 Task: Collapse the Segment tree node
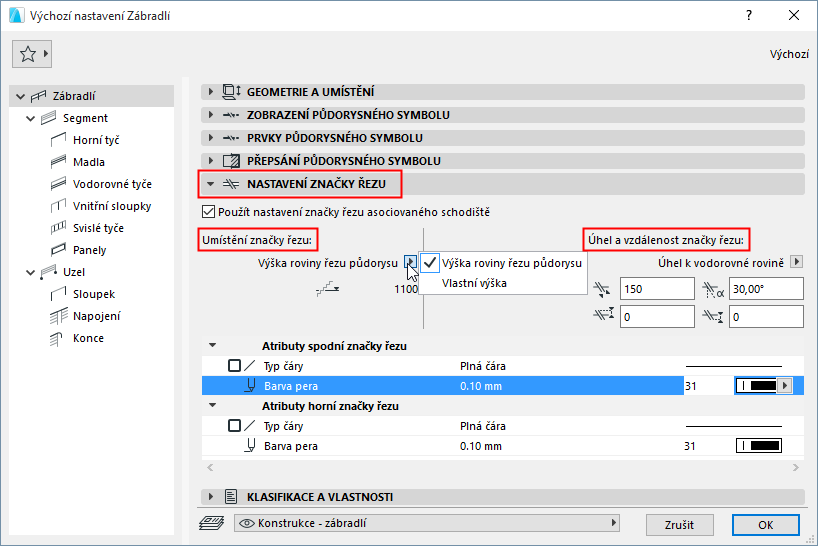31,118
